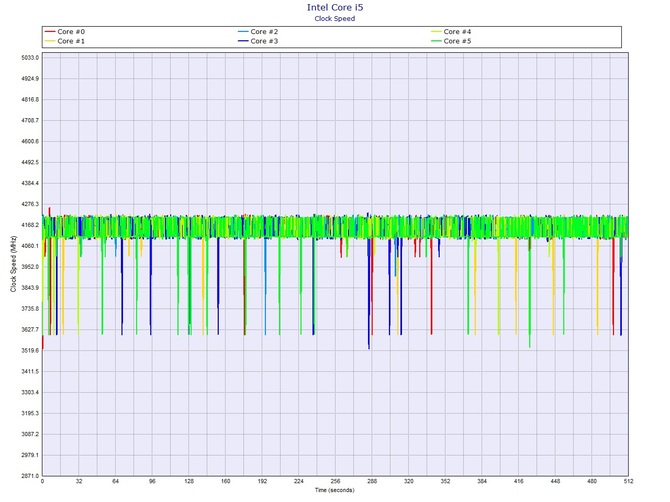Viewport: 670px width, 502px height.
Task: Click the Core #3 legend entry
Action: point(258,41)
